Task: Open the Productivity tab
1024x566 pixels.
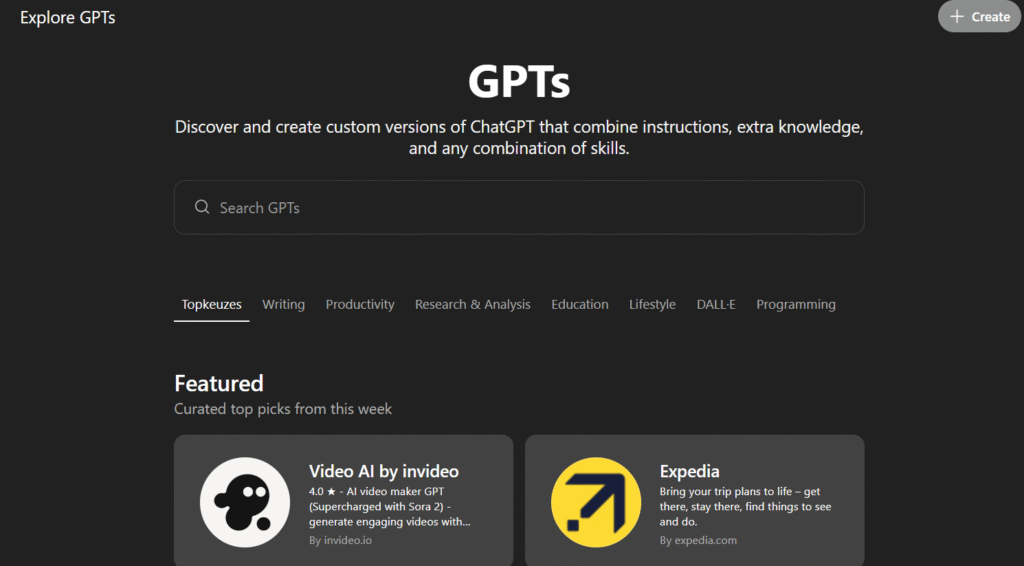Action: pyautogui.click(x=360, y=305)
